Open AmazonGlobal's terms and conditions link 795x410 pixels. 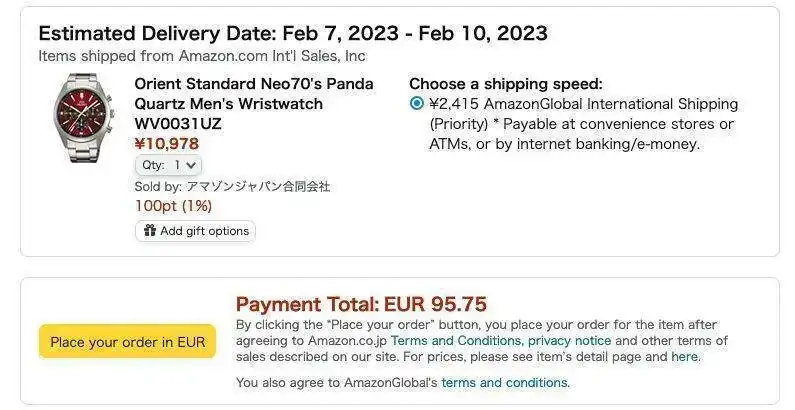click(x=504, y=383)
